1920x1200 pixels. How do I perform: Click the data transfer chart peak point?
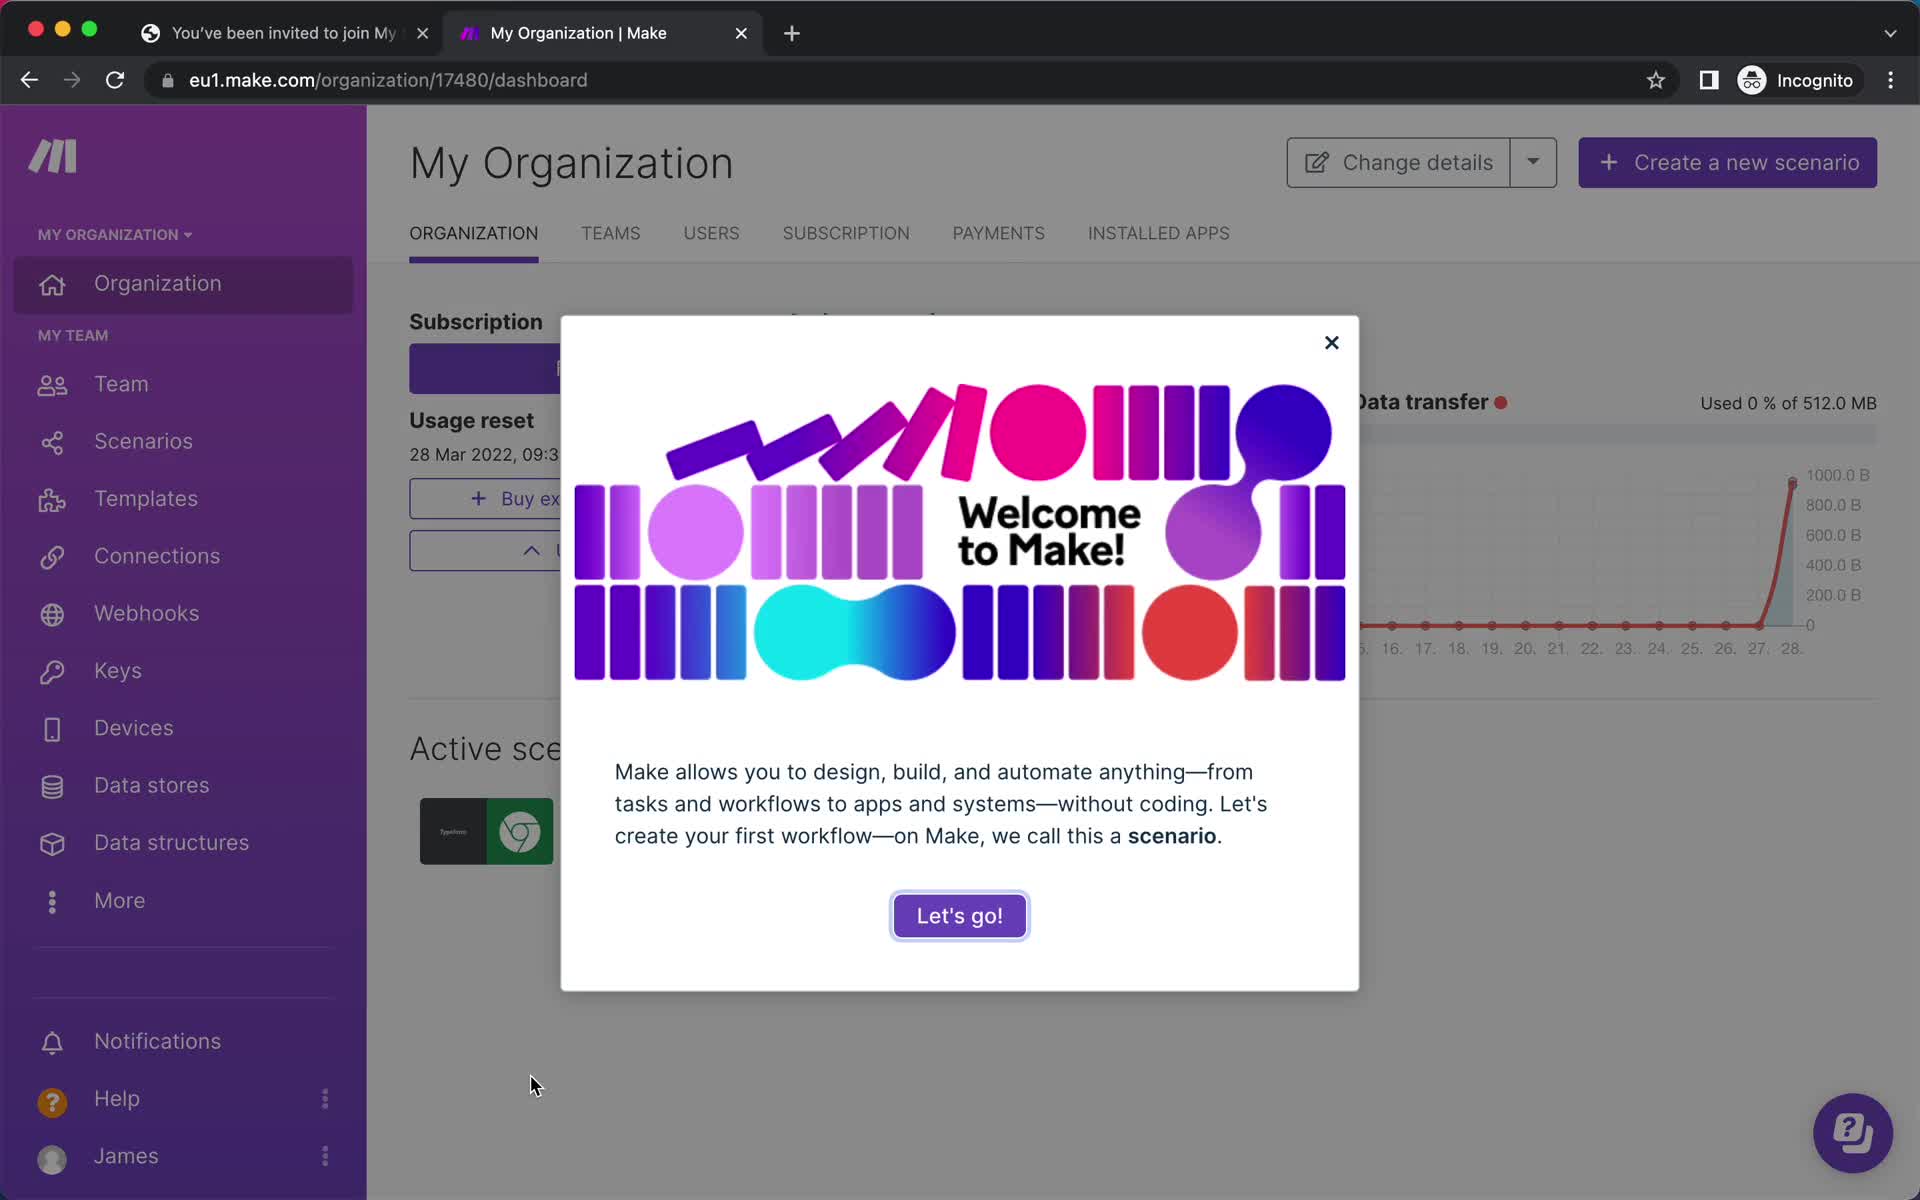(x=1792, y=483)
